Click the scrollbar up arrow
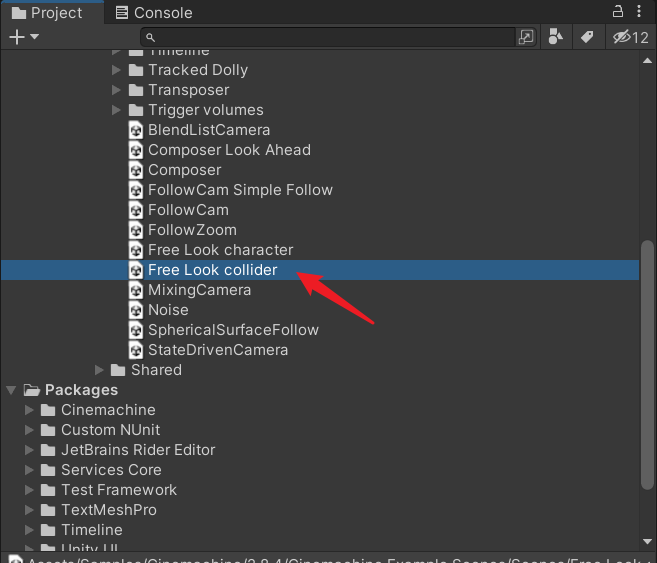 647,61
